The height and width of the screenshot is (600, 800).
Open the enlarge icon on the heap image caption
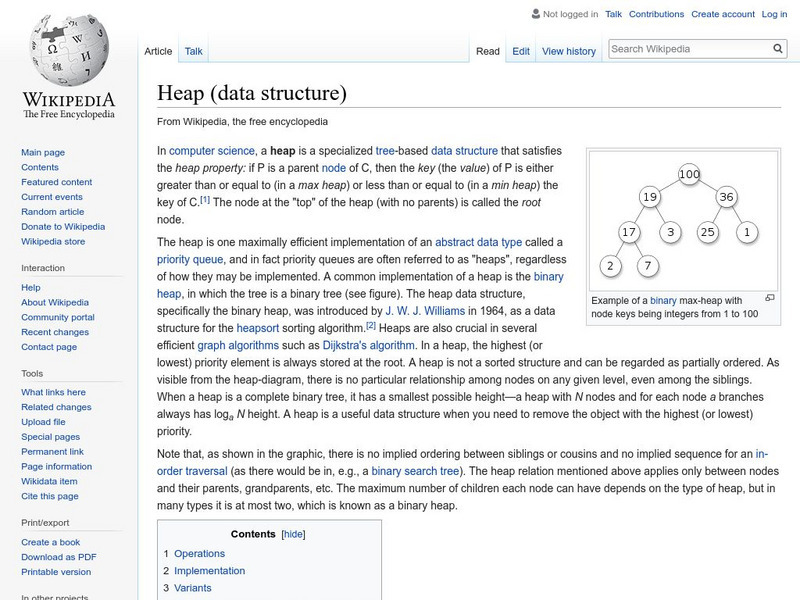768,297
